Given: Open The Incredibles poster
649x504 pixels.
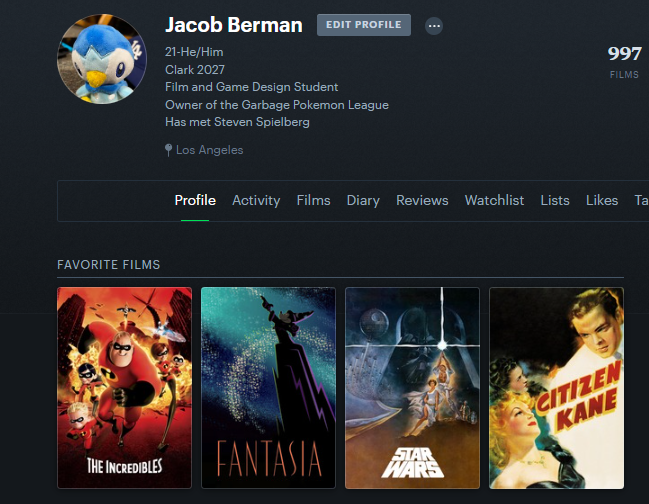Looking at the screenshot, I should point(125,388).
